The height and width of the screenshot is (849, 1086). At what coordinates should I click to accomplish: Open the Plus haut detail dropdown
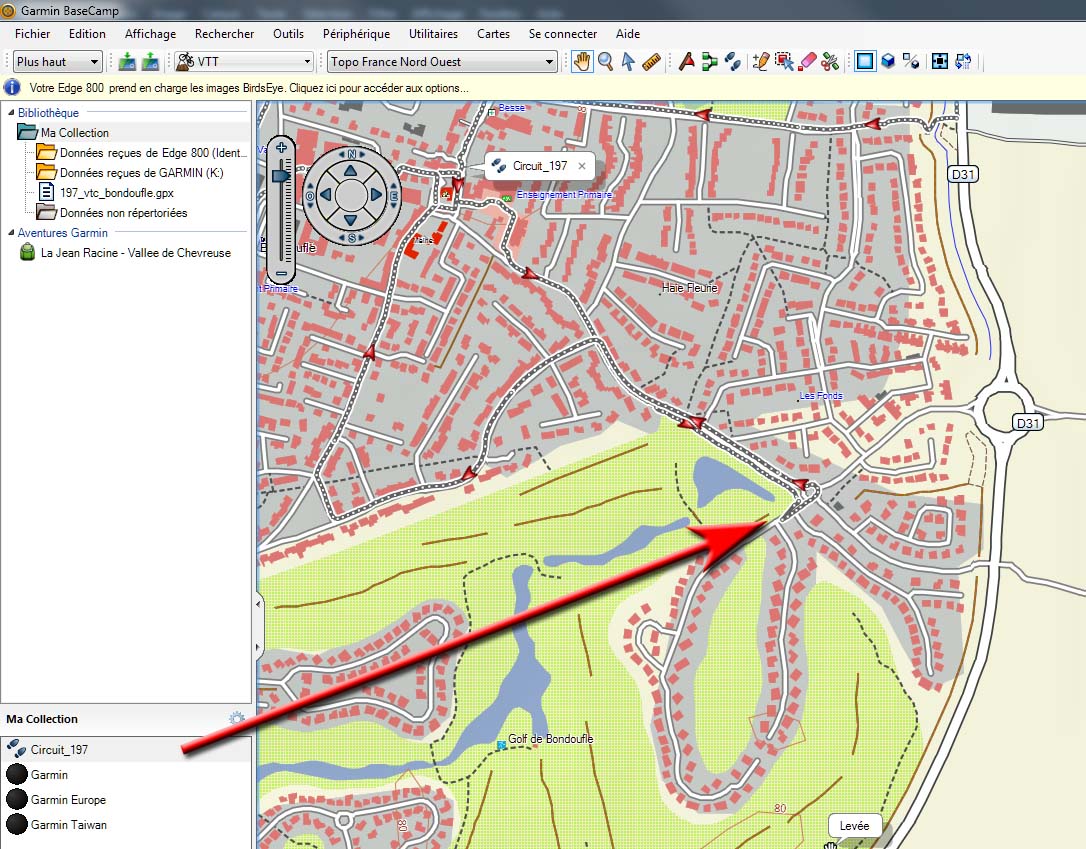pyautogui.click(x=58, y=62)
